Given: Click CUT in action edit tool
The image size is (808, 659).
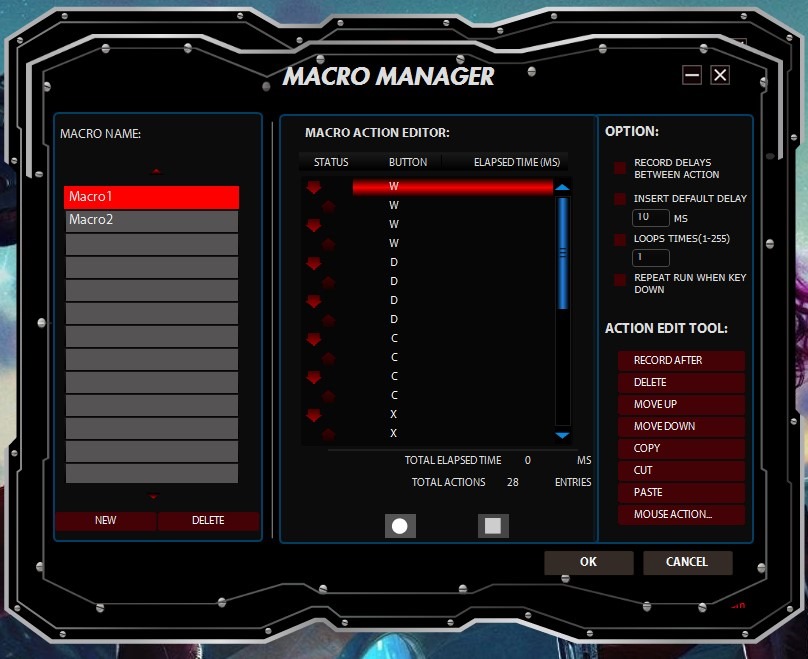Looking at the screenshot, I should tap(681, 470).
